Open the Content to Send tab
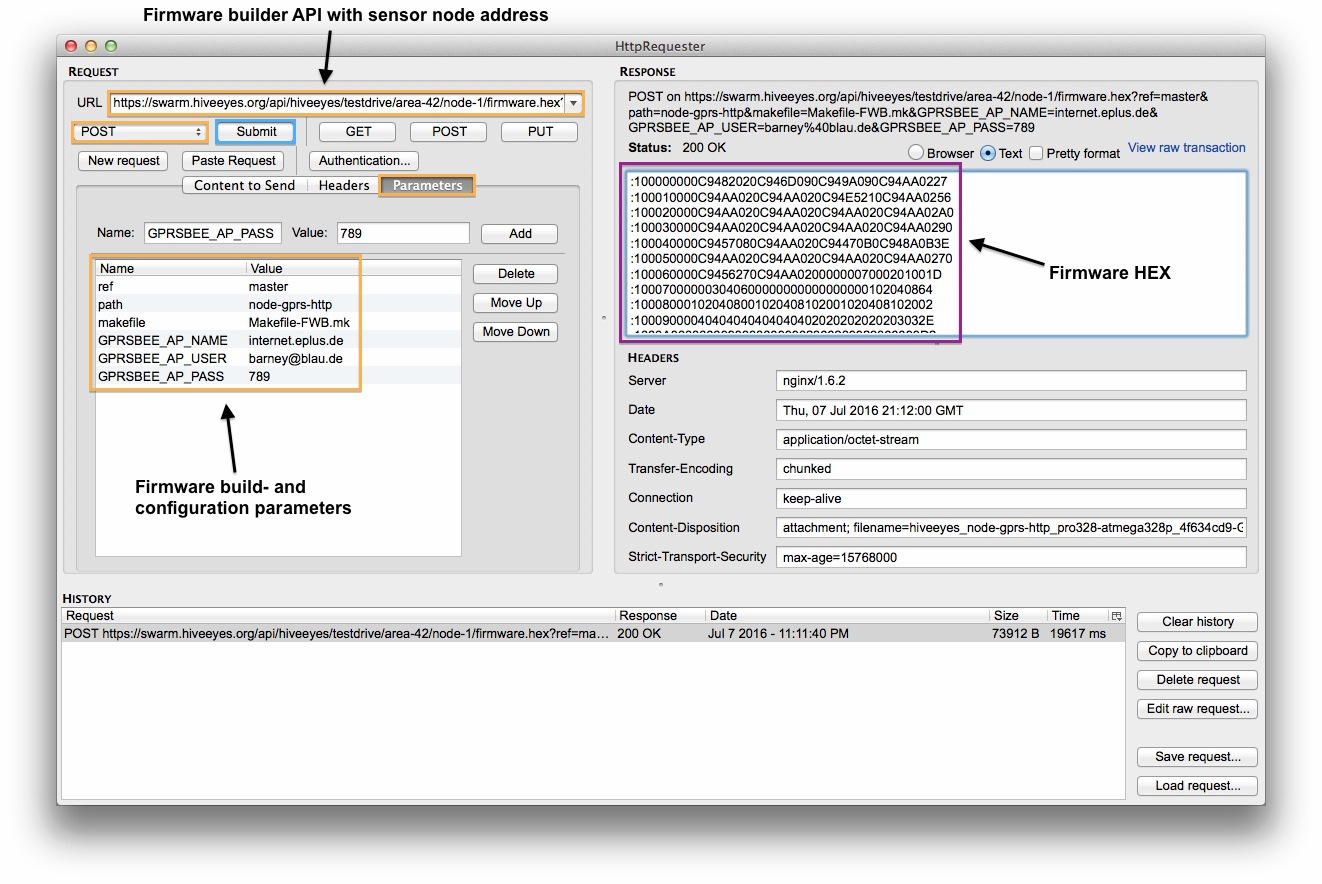Screen dimensions: 1322x884 click(244, 185)
